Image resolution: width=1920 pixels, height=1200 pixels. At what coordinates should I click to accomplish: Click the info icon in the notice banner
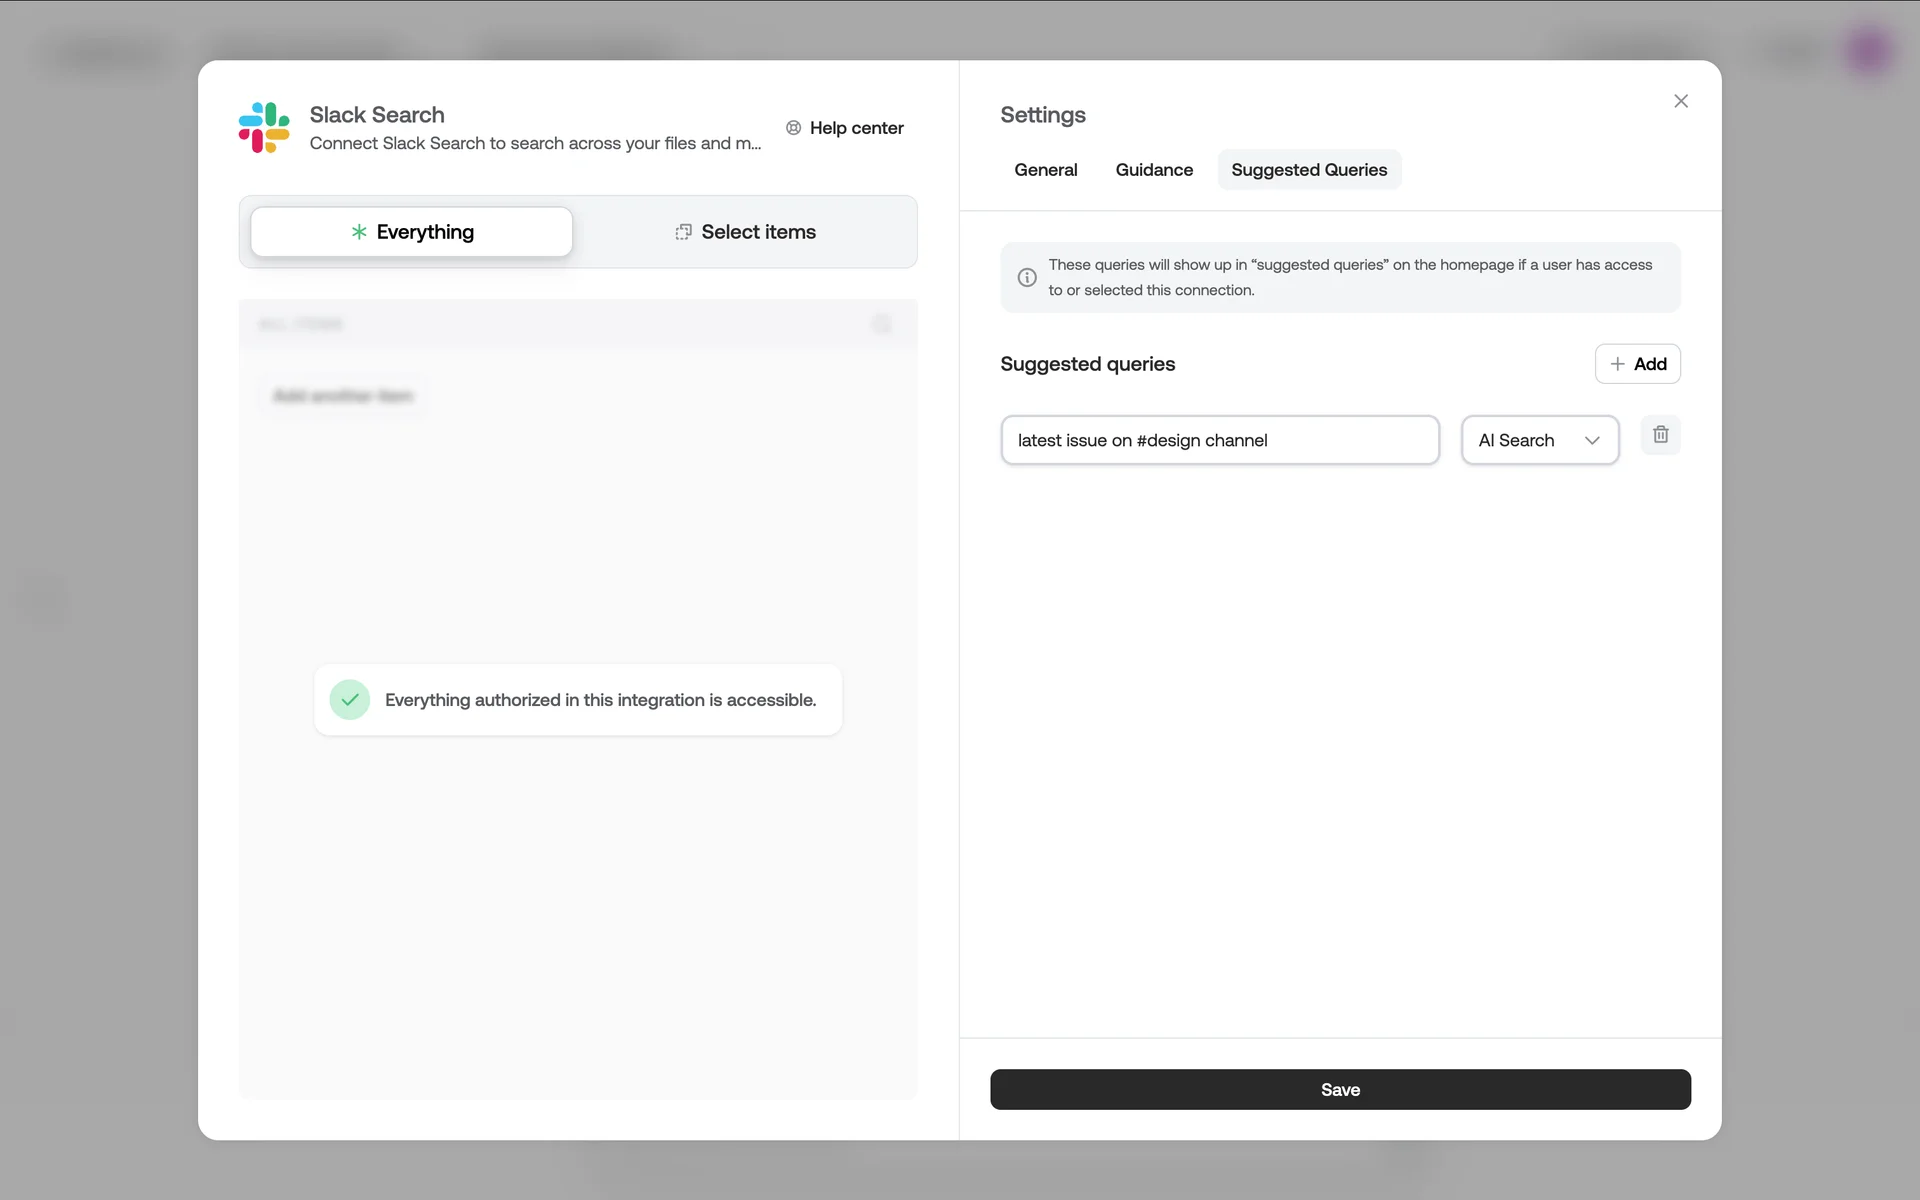click(x=1027, y=278)
